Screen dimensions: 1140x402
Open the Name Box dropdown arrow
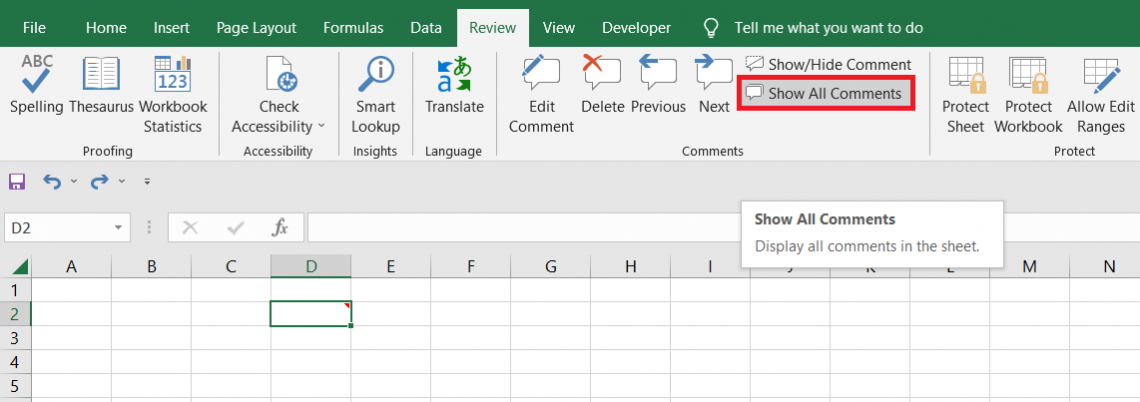pyautogui.click(x=120, y=228)
